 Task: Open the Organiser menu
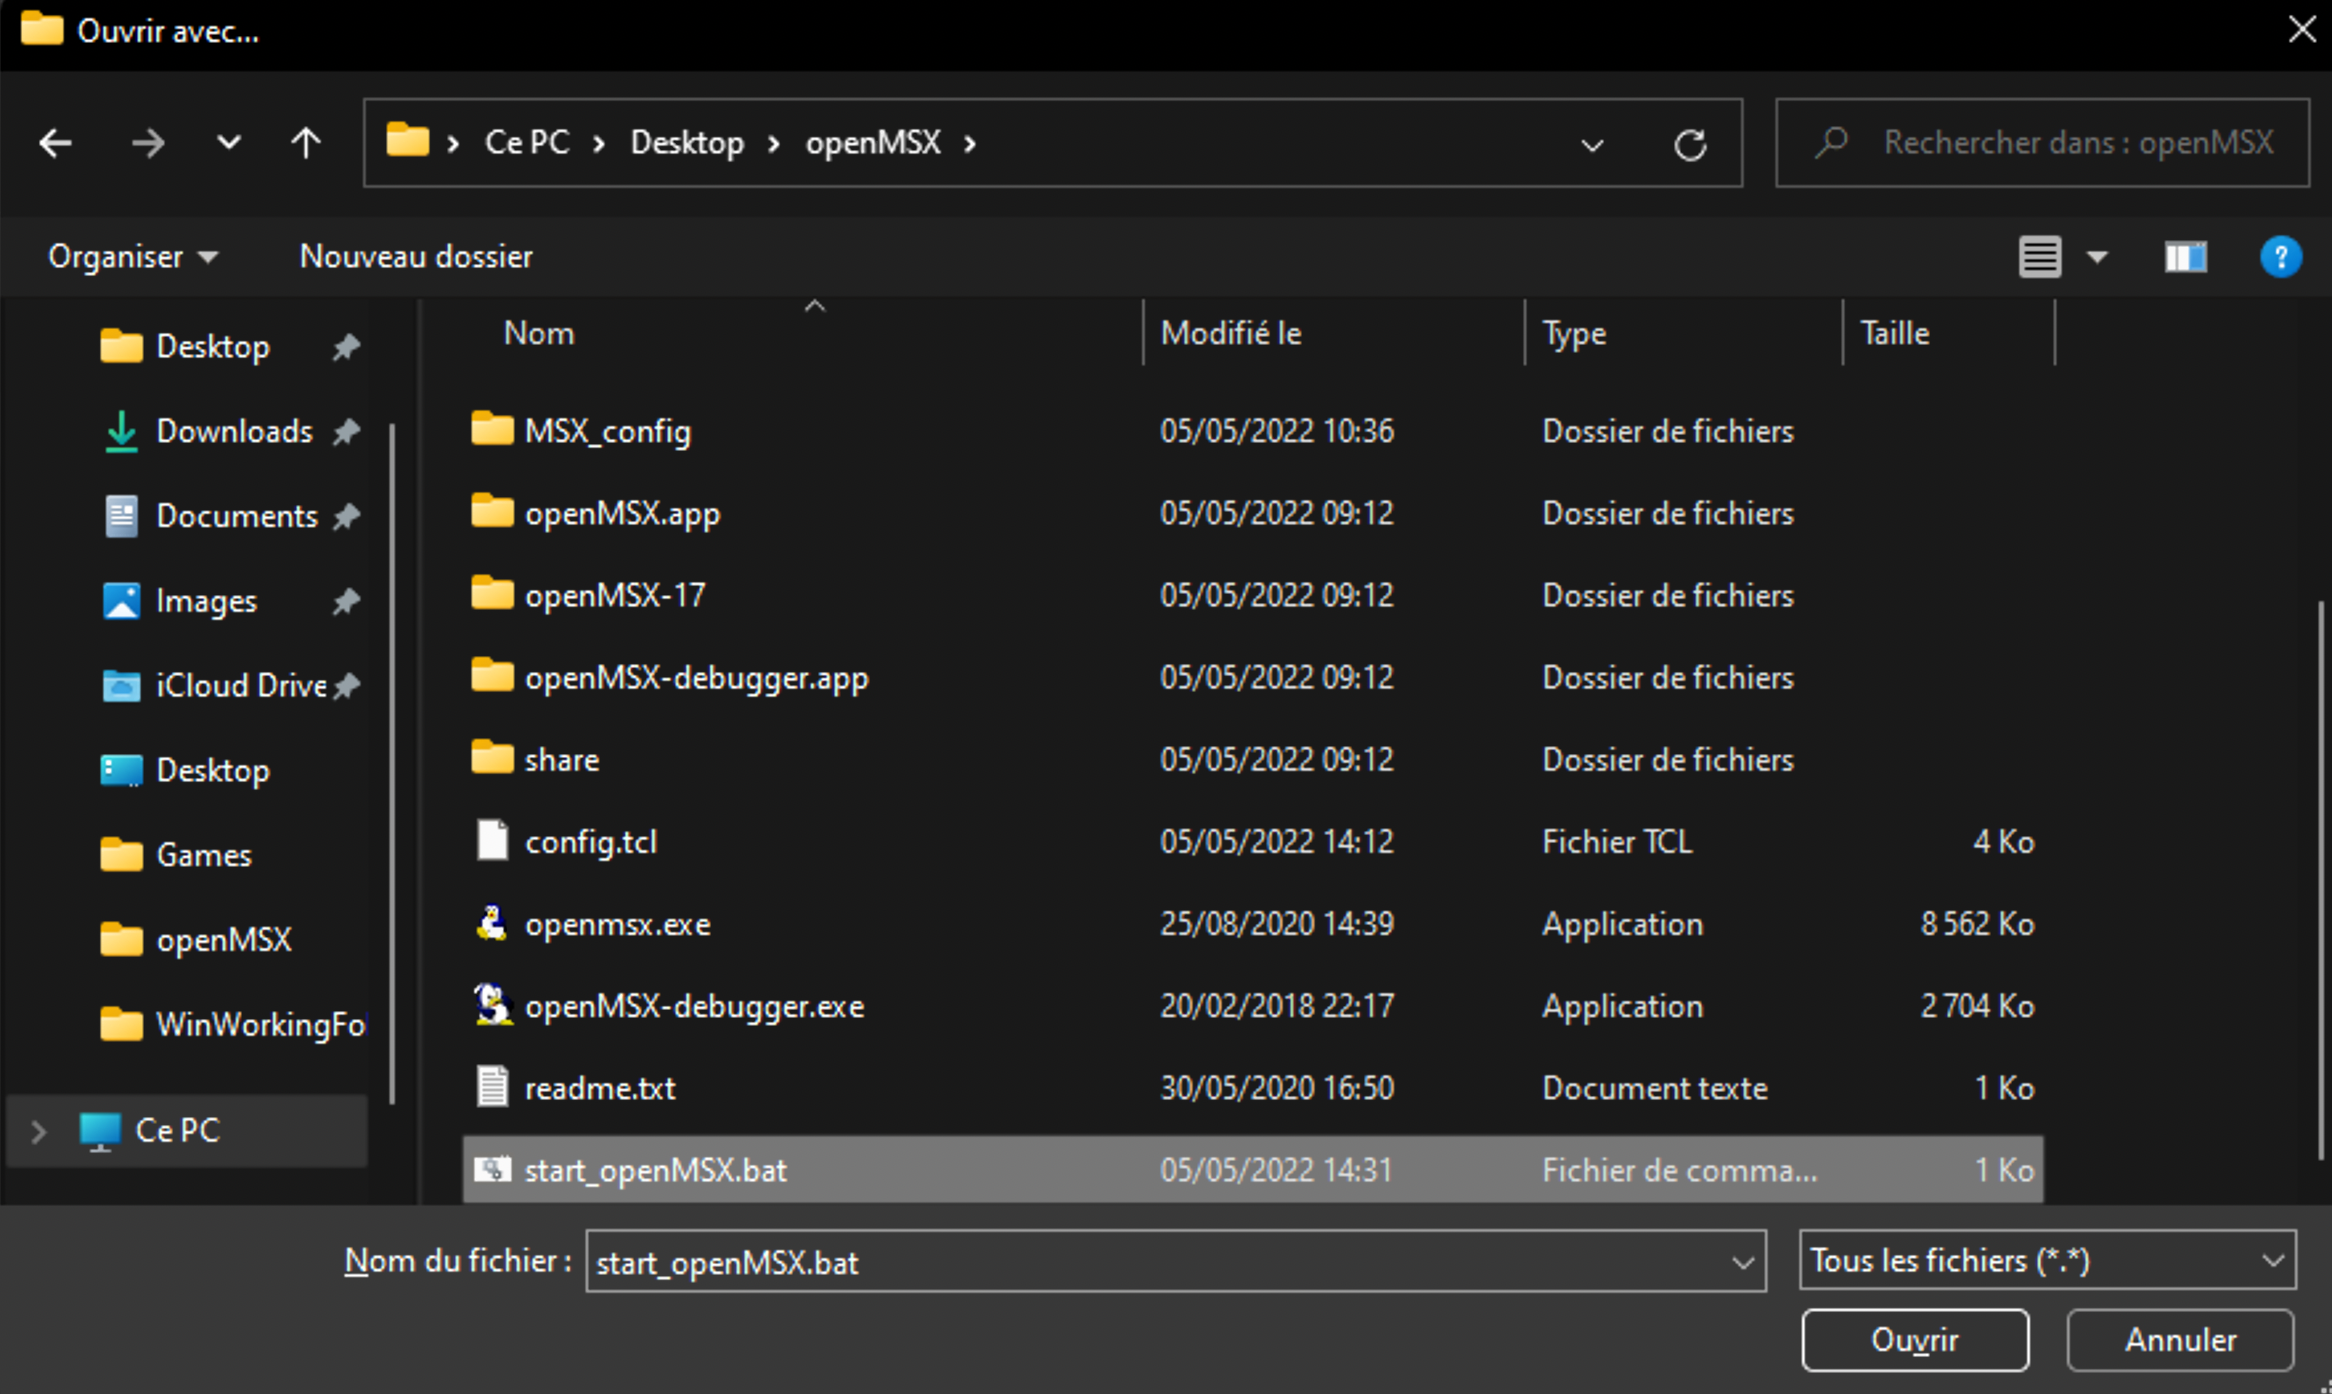[132, 257]
